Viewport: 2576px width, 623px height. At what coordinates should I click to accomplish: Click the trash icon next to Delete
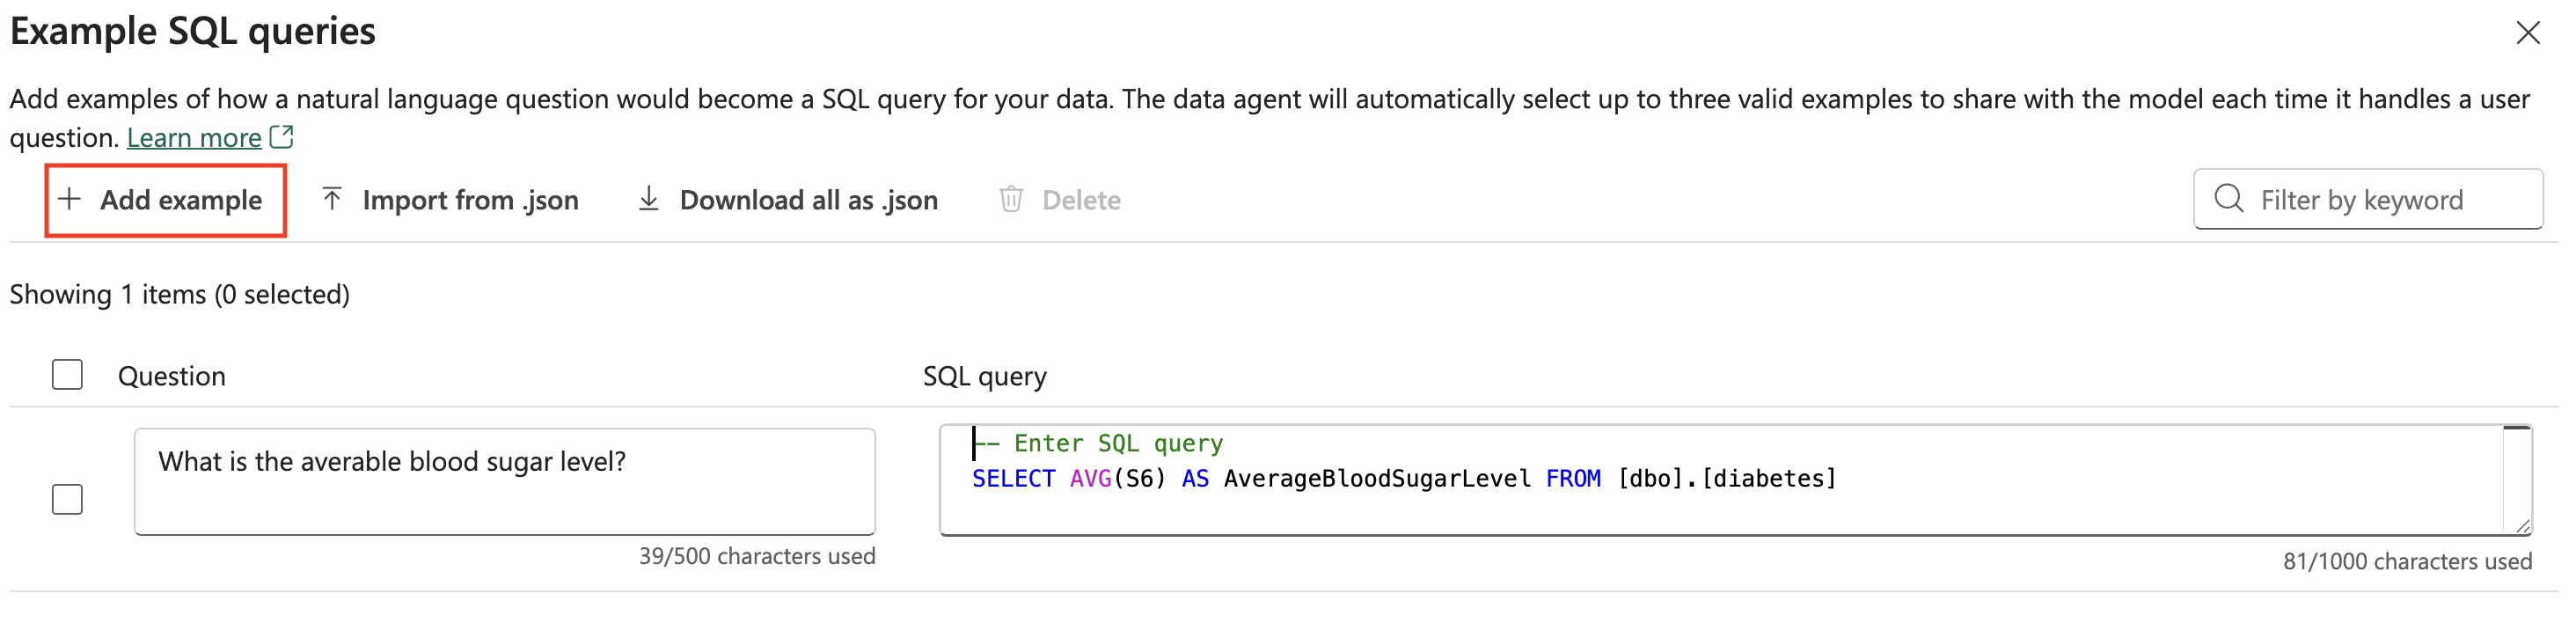1010,199
